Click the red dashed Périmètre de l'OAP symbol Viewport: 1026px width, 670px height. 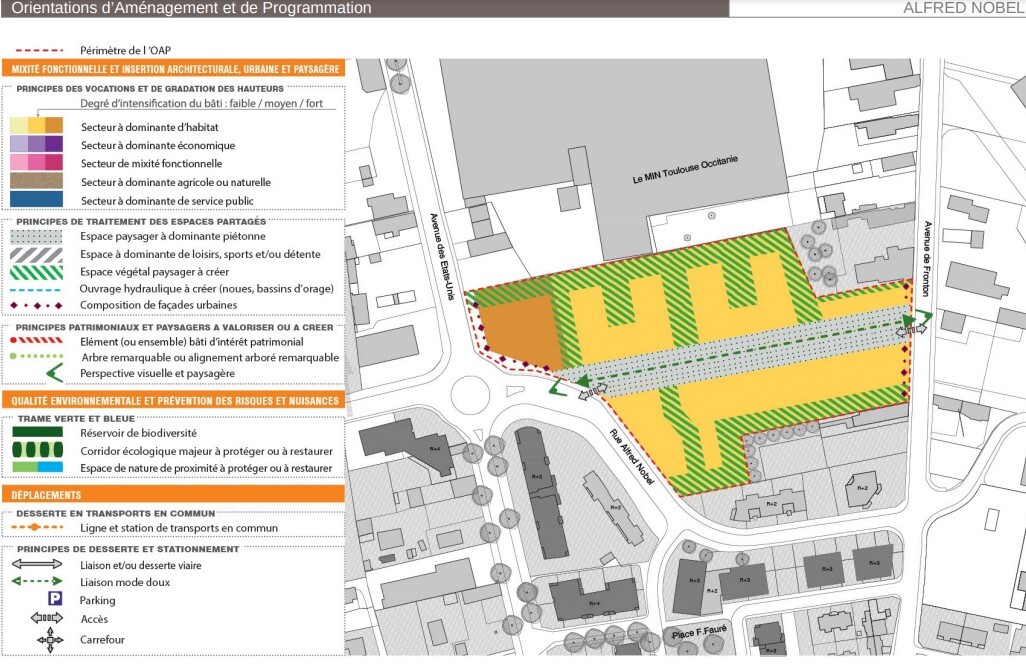(x=39, y=50)
